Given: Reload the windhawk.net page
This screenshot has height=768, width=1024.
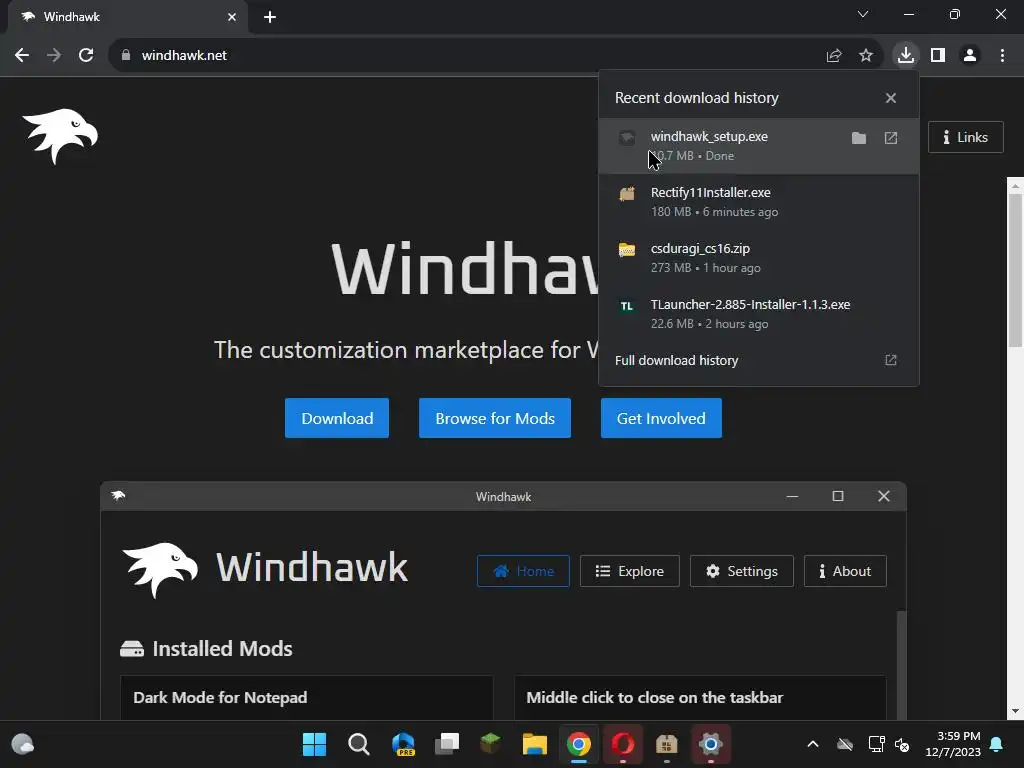Looking at the screenshot, I should 86,56.
